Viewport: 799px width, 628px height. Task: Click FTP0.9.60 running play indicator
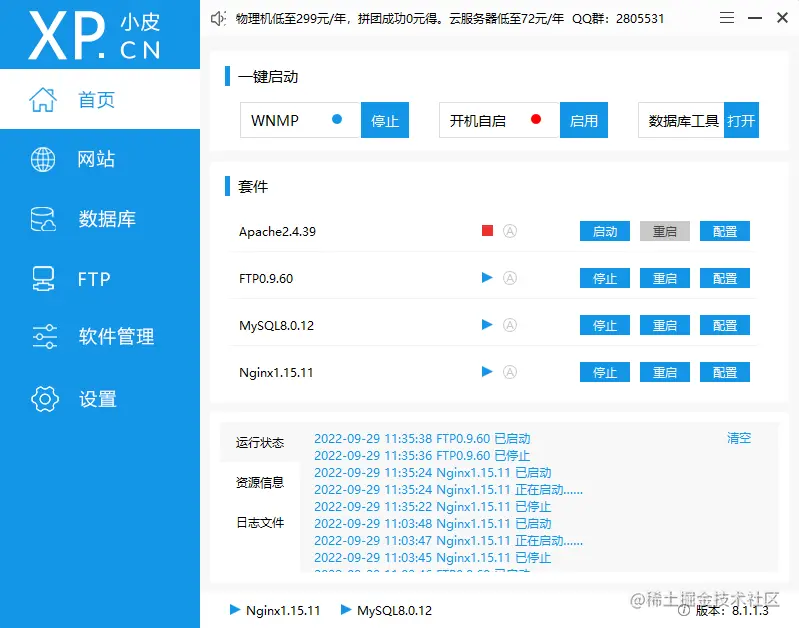click(x=487, y=278)
